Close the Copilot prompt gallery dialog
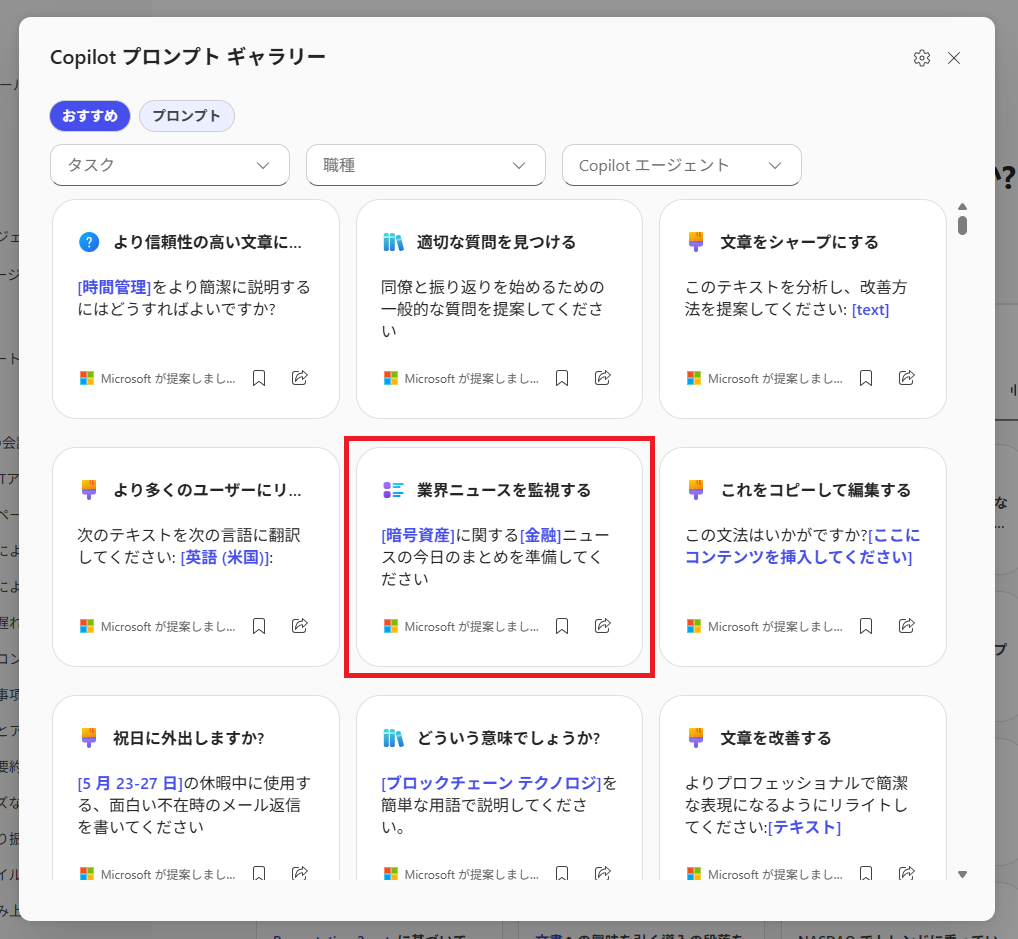The width and height of the screenshot is (1018, 939). [x=954, y=58]
